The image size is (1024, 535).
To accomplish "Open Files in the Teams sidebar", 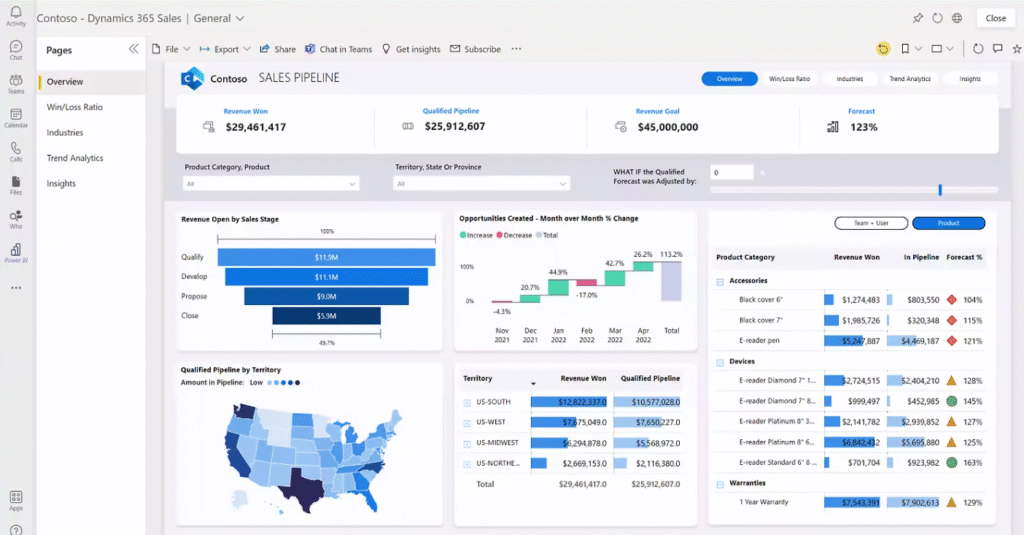I will tap(16, 186).
